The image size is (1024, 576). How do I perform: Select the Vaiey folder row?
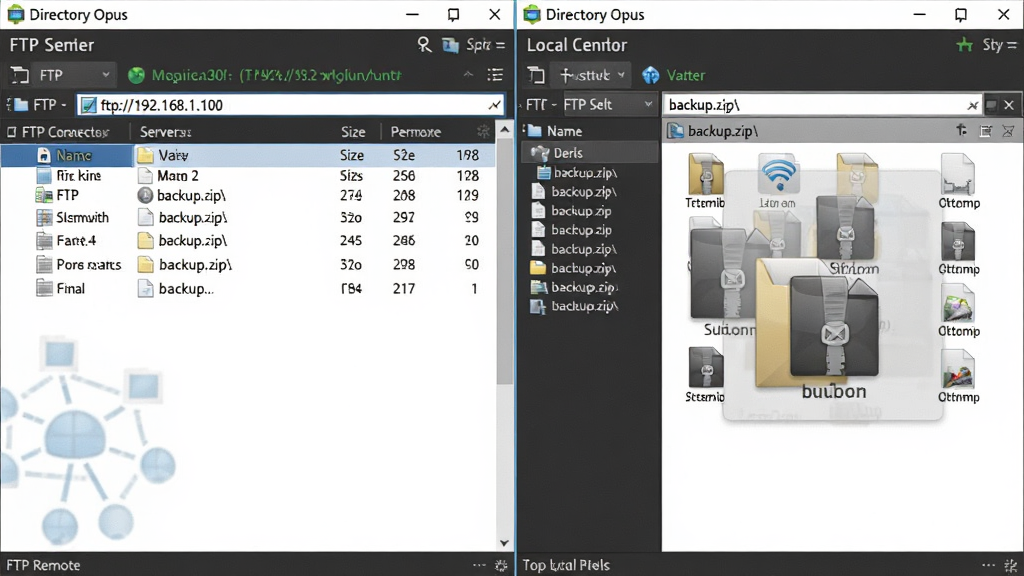tap(313, 155)
